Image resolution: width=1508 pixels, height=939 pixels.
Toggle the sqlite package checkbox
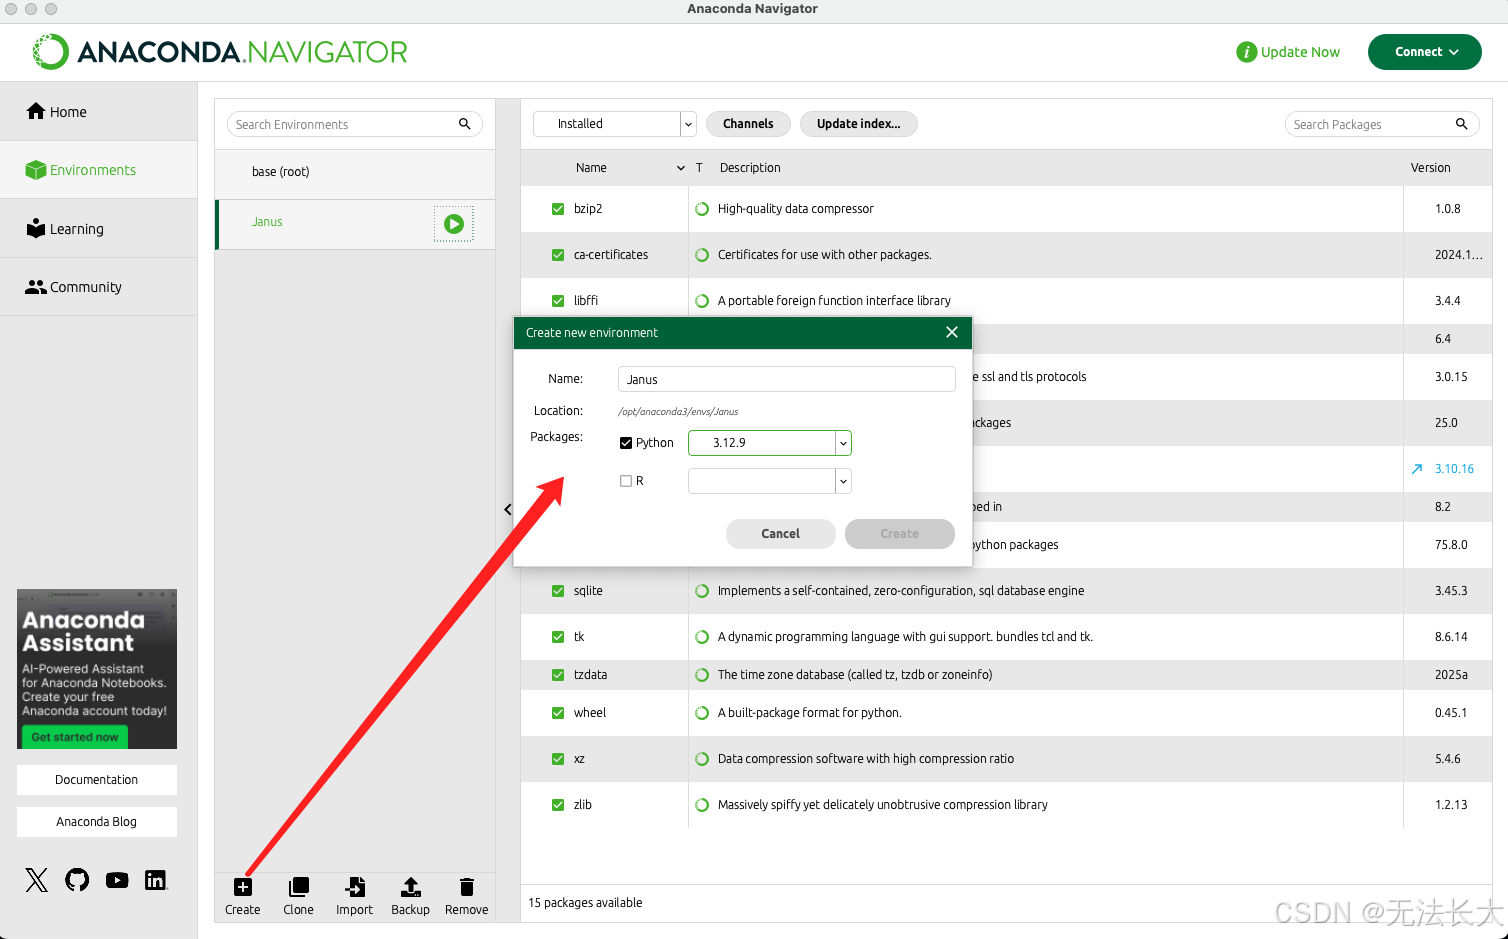558,591
